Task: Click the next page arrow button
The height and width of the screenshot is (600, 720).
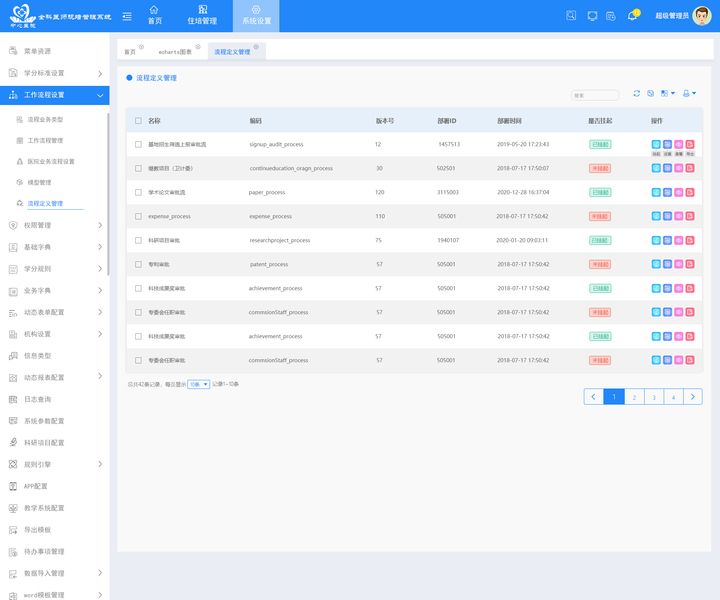Action: pyautogui.click(x=693, y=397)
